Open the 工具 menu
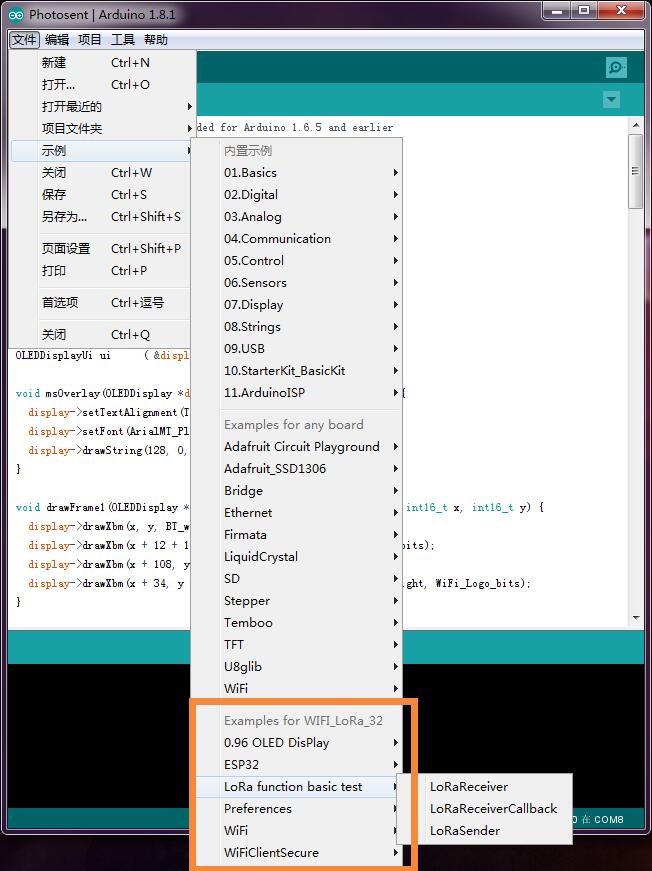Viewport: 652px width, 871px height. pos(122,40)
